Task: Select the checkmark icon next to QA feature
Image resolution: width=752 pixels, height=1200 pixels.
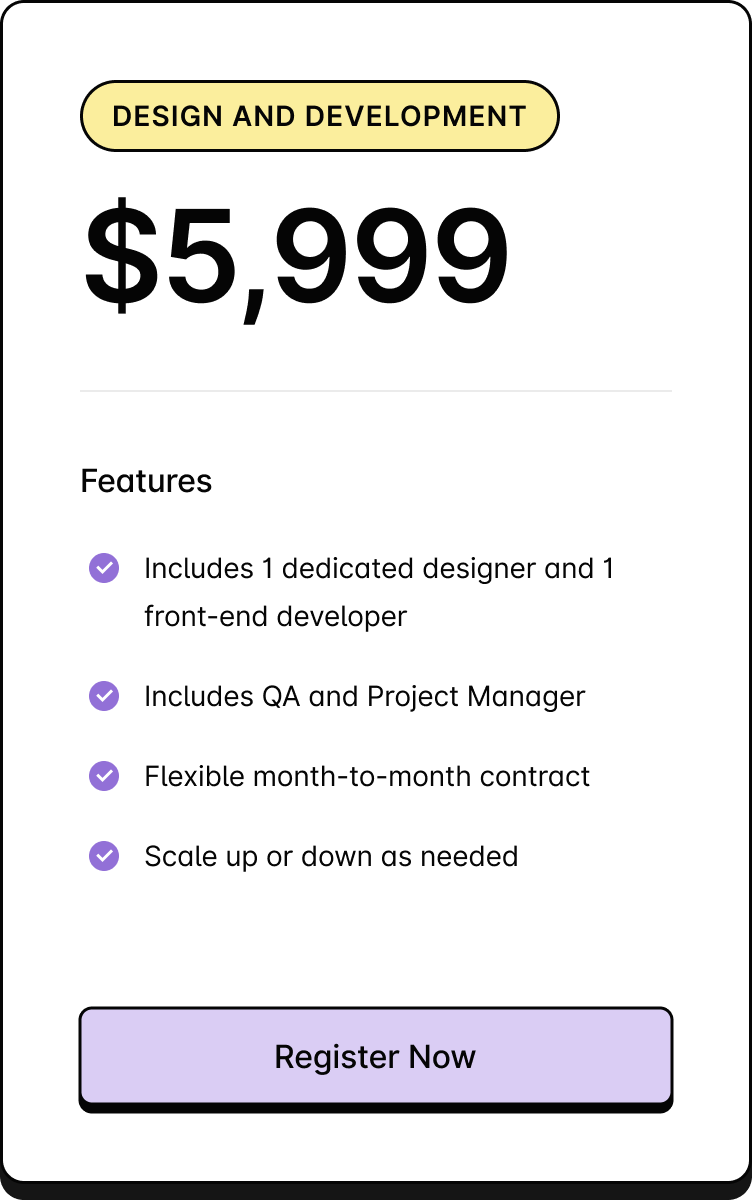Action: [x=104, y=696]
